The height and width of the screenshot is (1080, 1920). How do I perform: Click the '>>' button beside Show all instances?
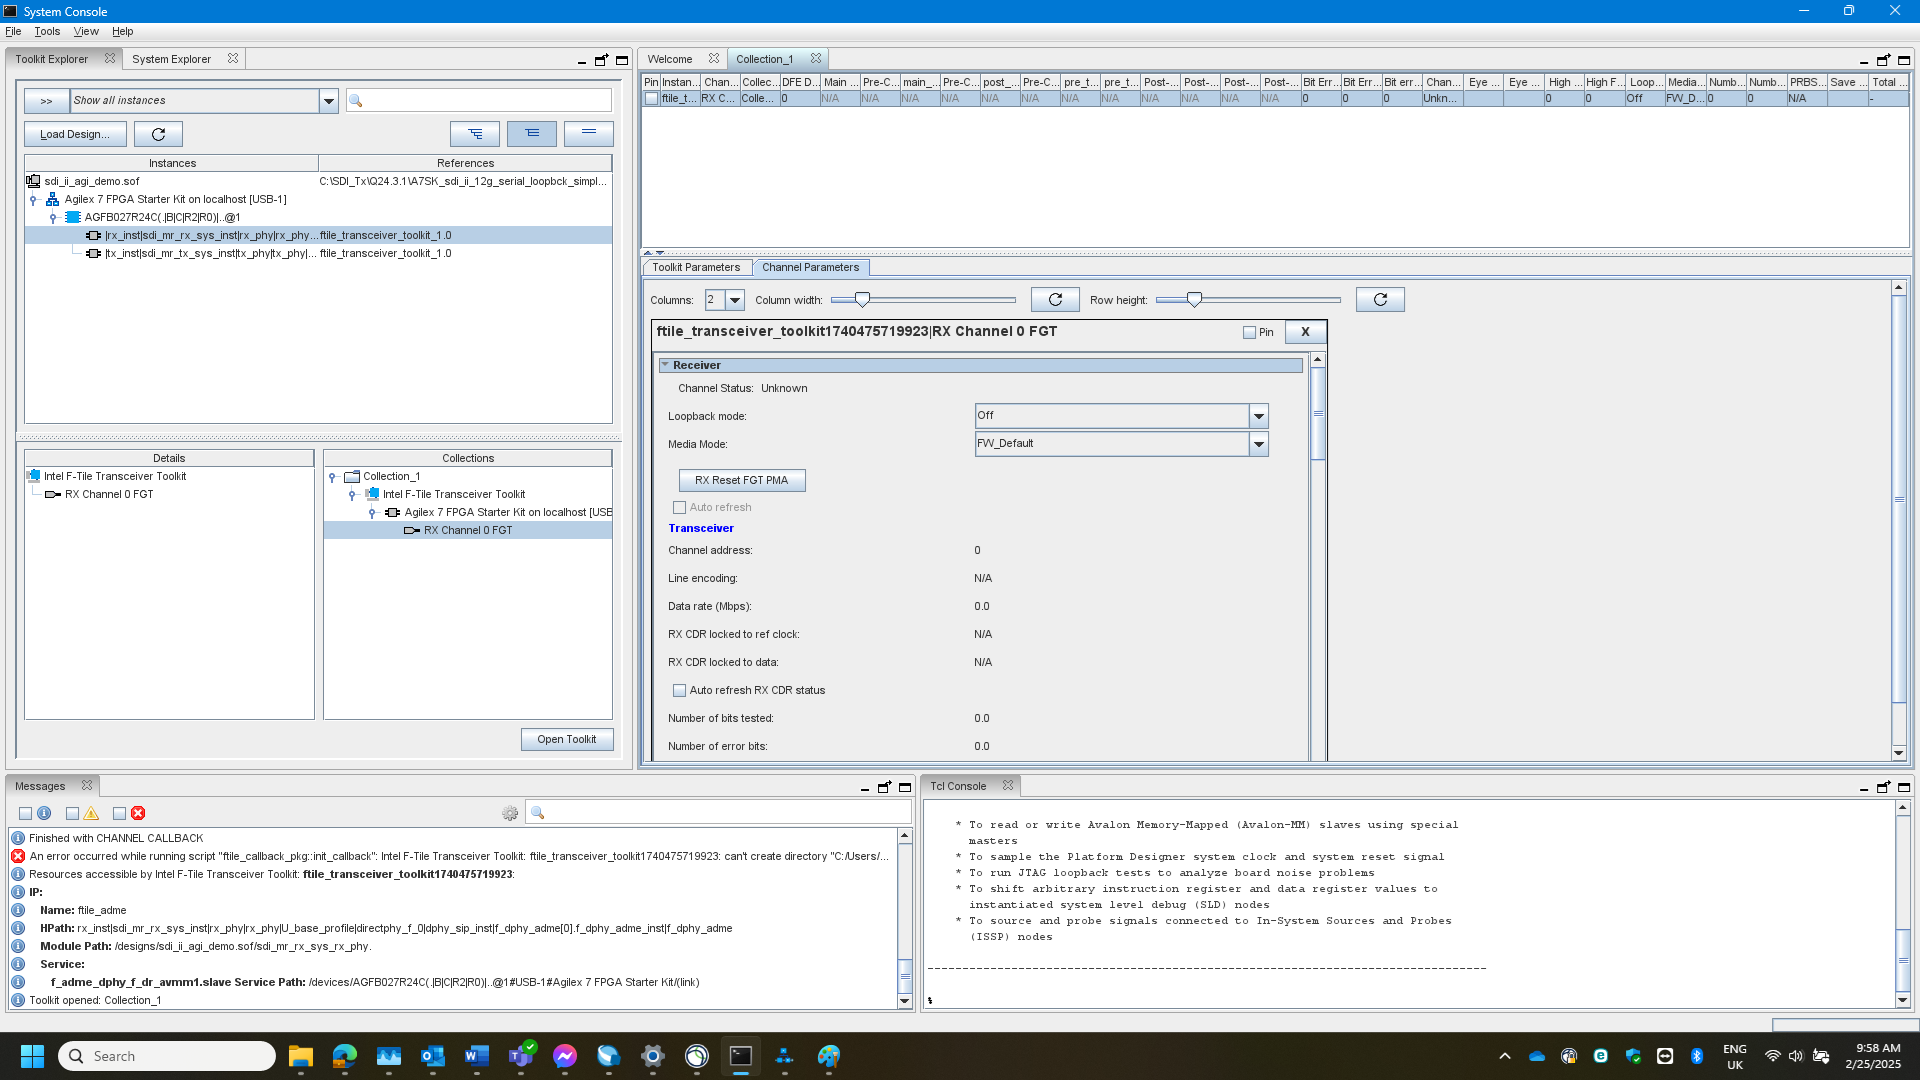point(46,101)
